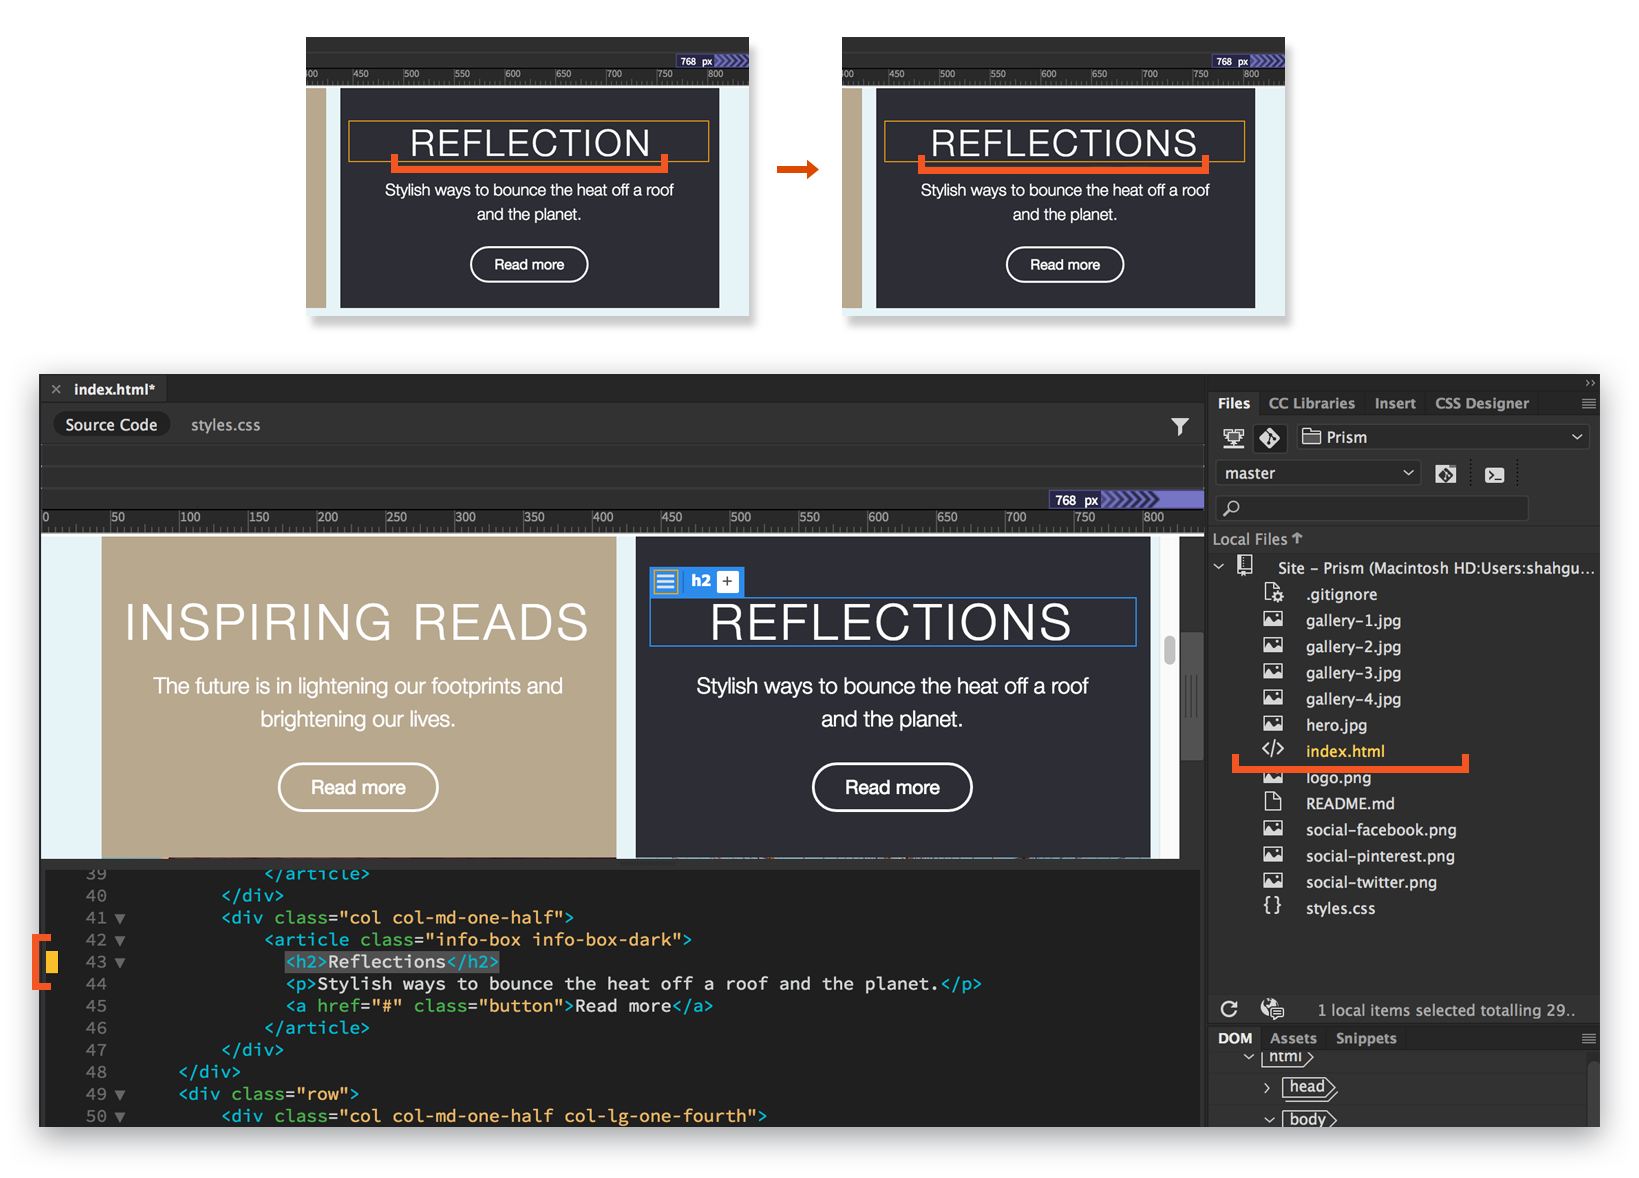Click the filter icon above the code editor
1639x1178 pixels.
point(1181,425)
